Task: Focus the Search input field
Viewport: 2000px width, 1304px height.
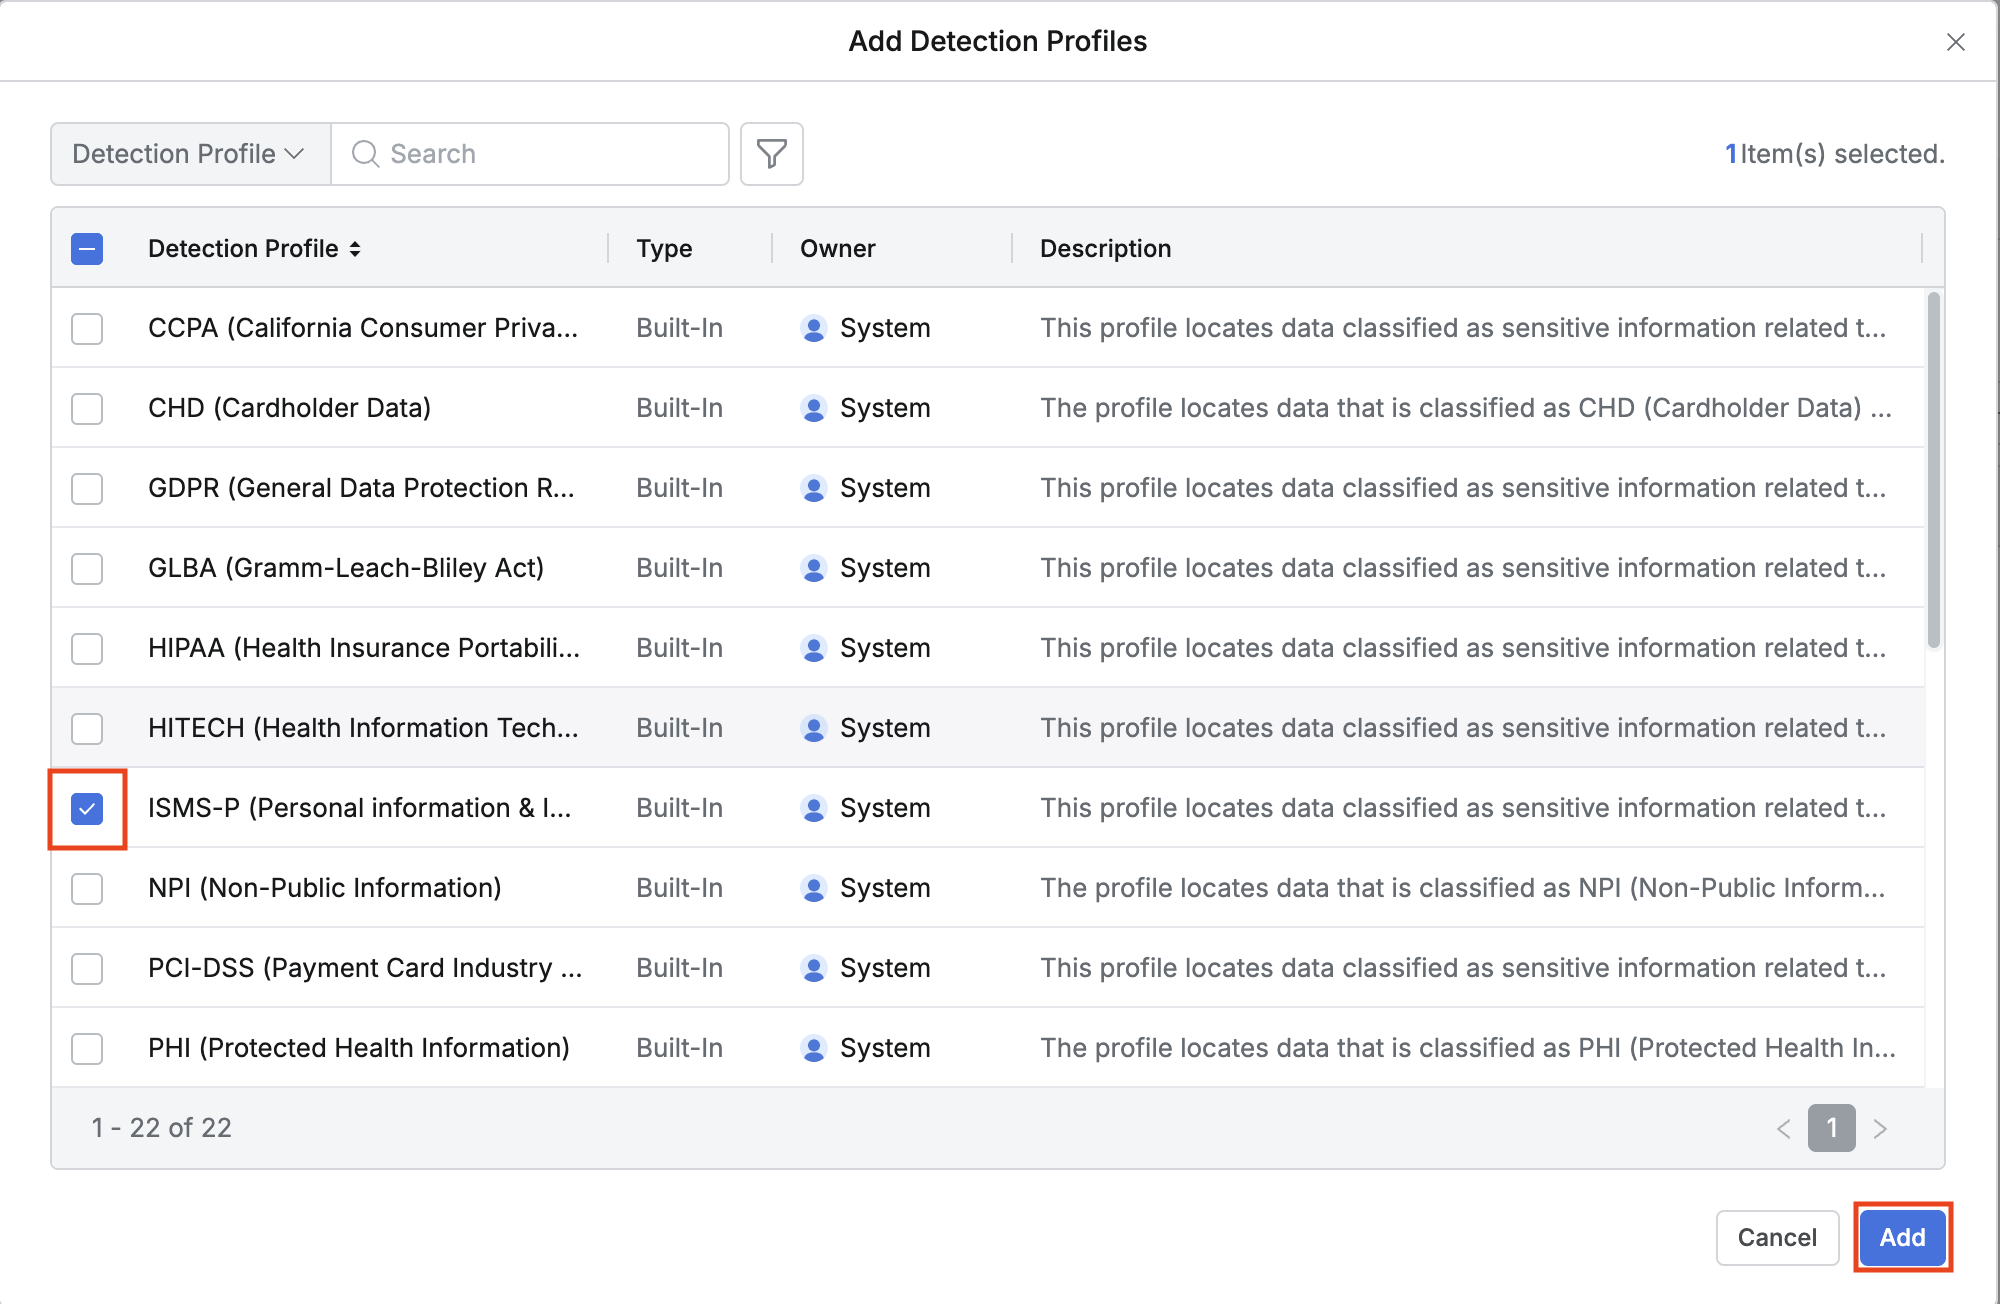Action: coord(550,154)
